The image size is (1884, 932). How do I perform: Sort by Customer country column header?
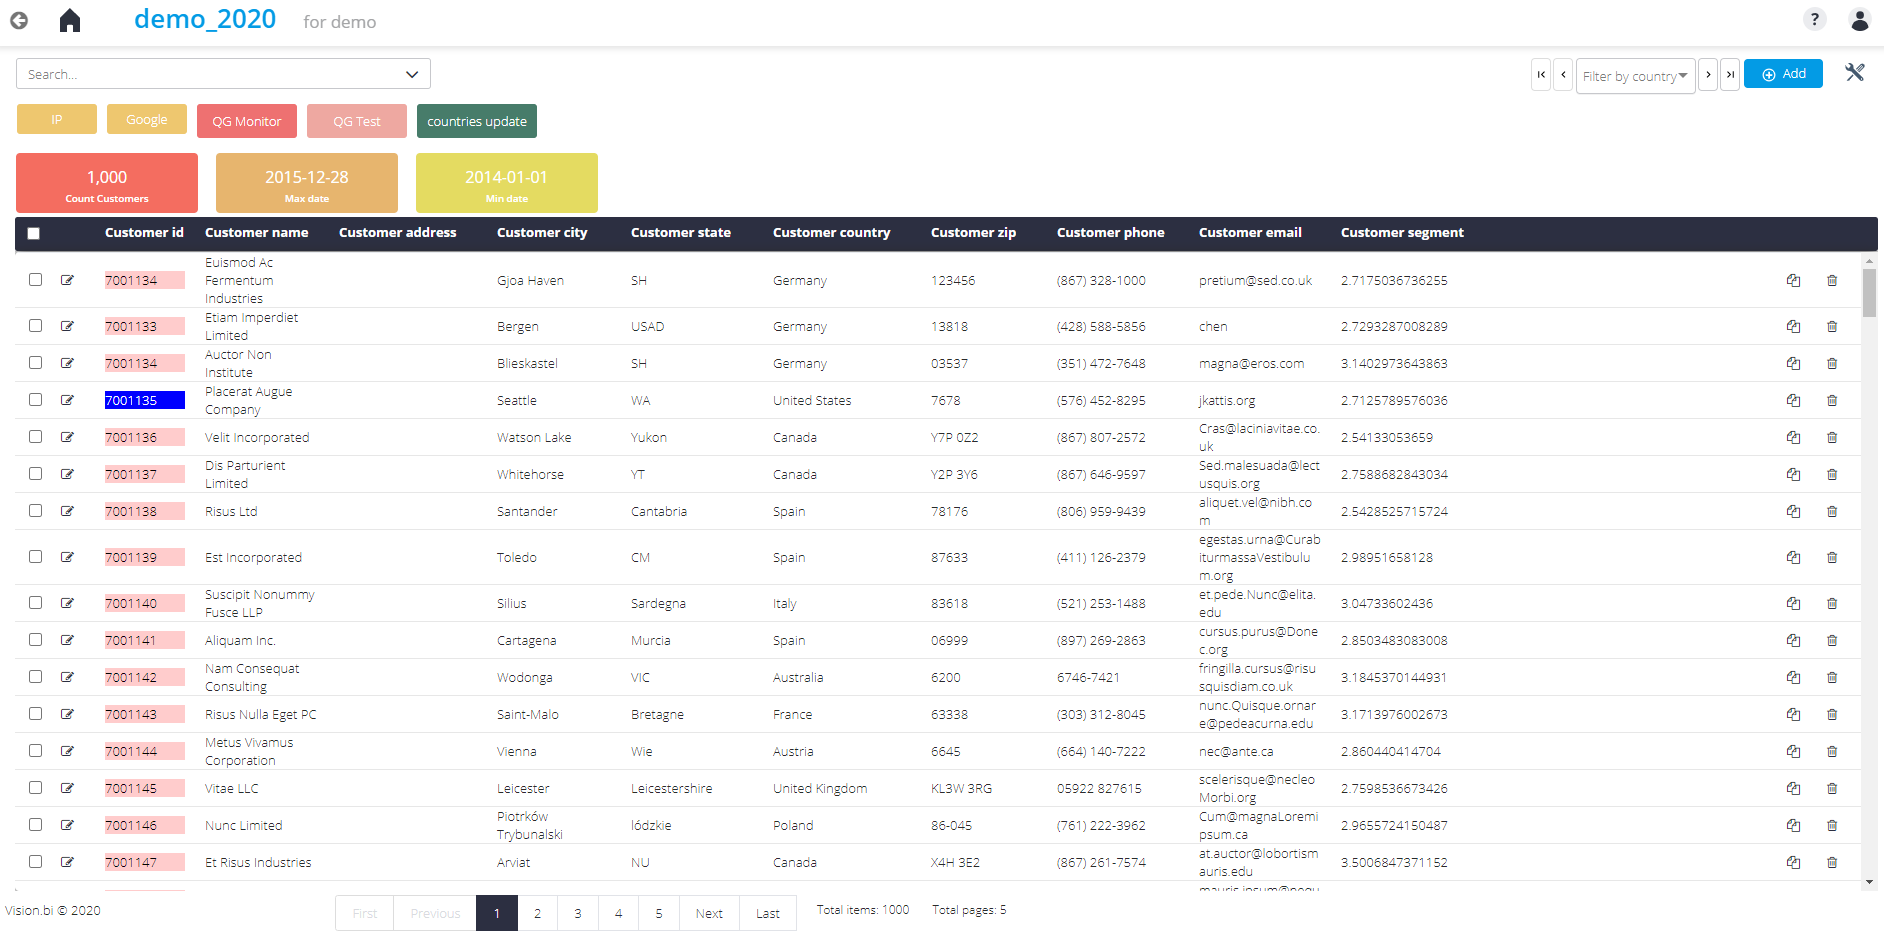coord(831,232)
